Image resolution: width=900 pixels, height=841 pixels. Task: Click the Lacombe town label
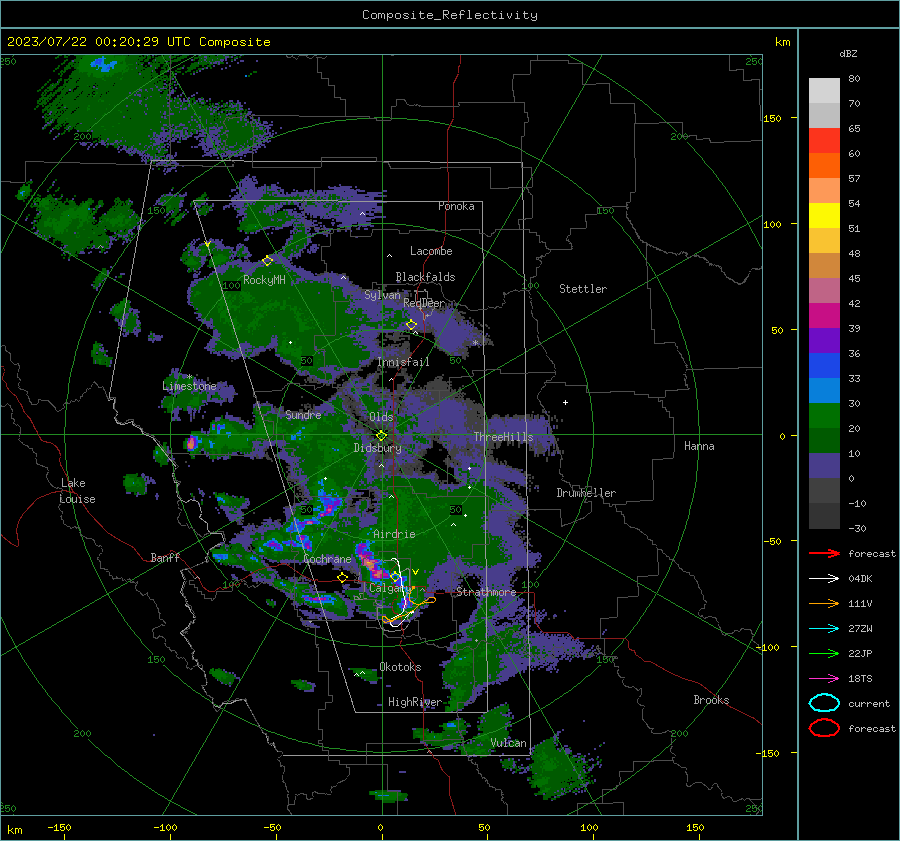[431, 251]
